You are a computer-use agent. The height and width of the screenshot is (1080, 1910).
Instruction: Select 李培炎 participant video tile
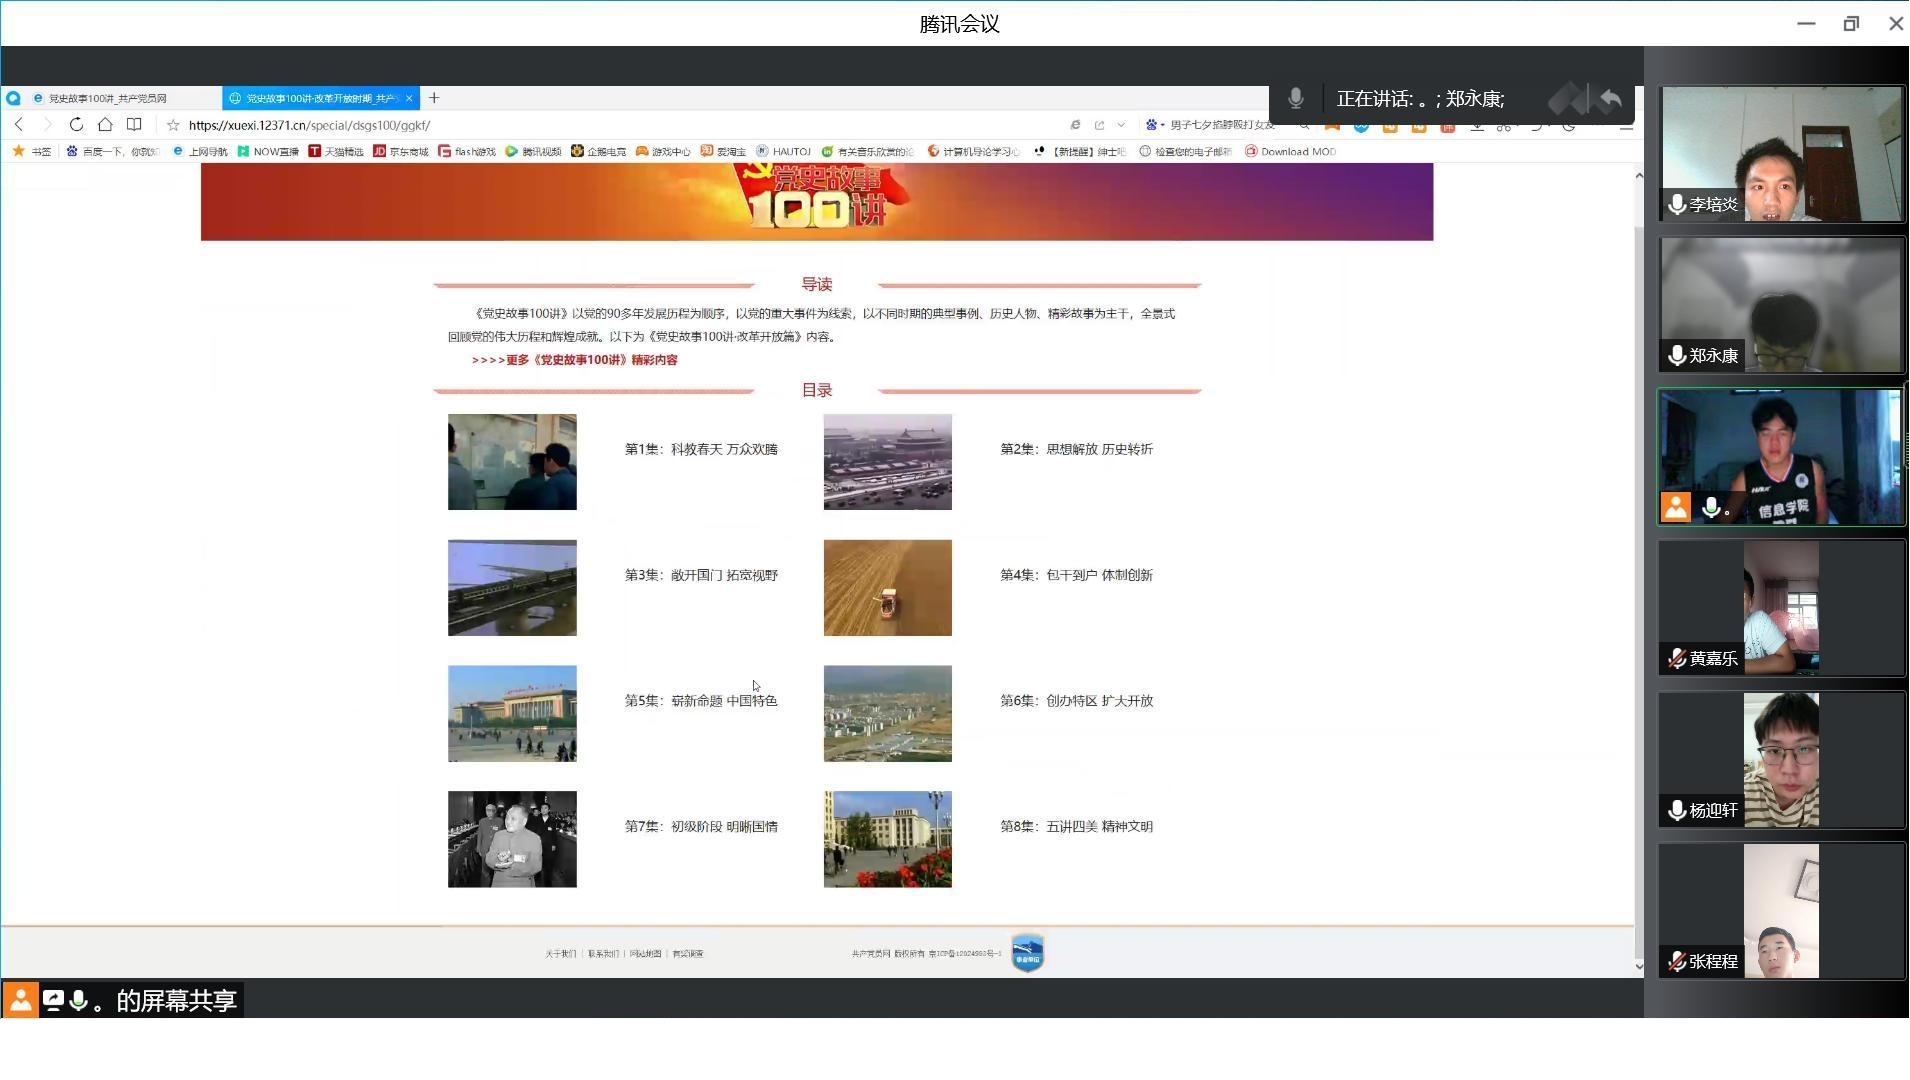tap(1781, 154)
